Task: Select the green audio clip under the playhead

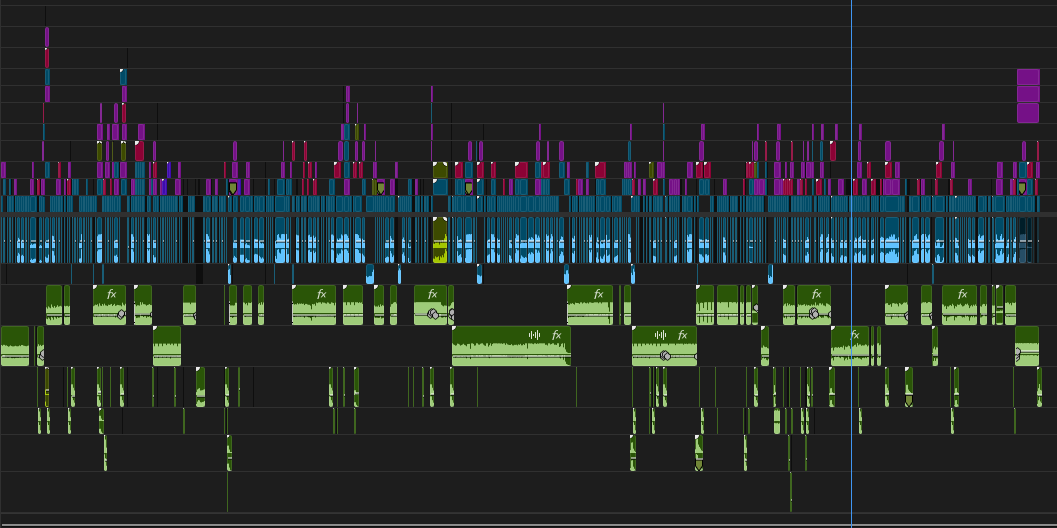Action: [850, 346]
